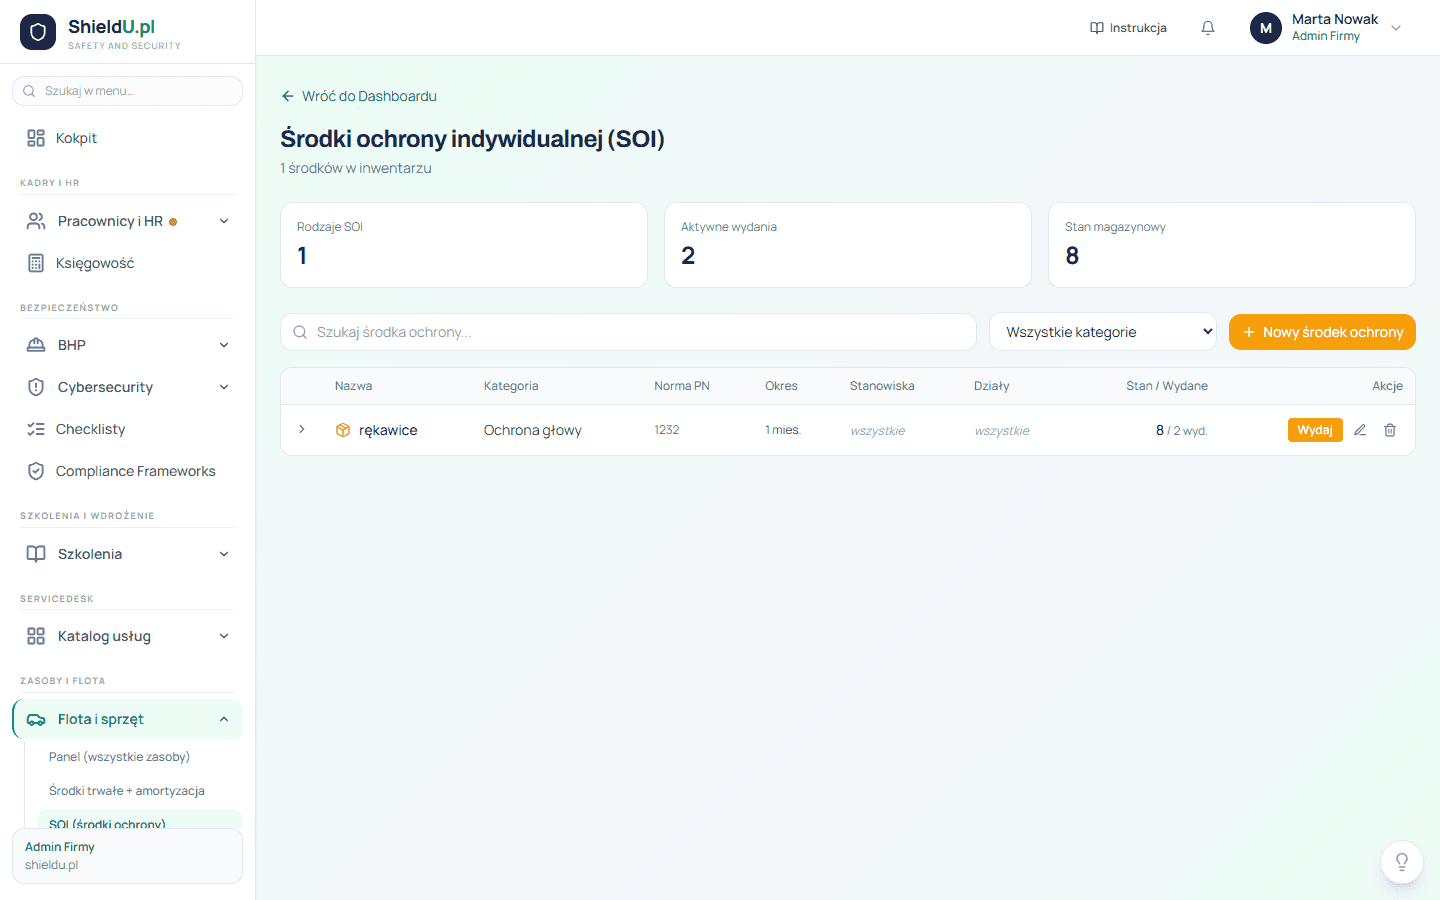Click the ShieldU.pl shield logo
1440x900 pixels.
pyautogui.click(x=38, y=32)
